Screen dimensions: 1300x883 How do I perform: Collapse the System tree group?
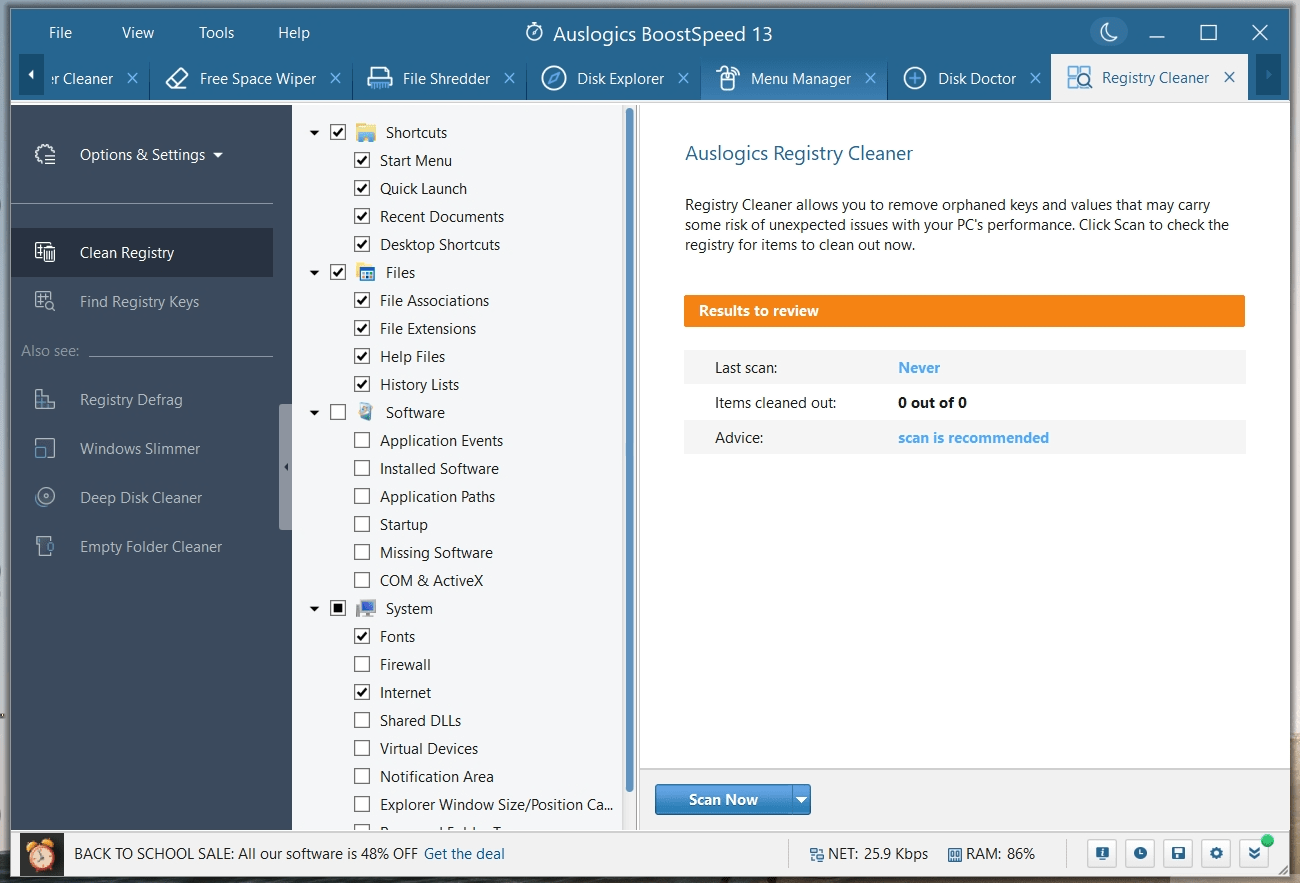(315, 608)
